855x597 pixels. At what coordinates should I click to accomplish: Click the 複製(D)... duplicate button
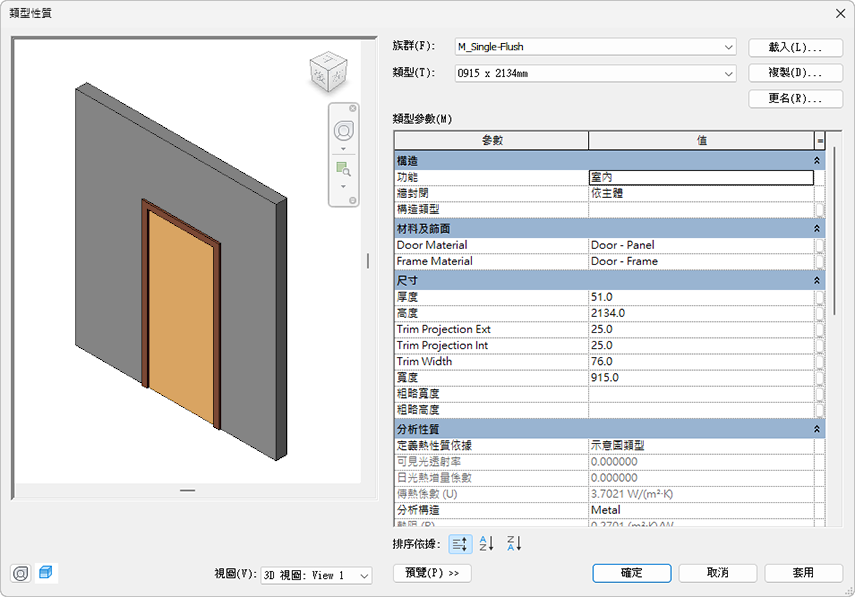pos(796,73)
